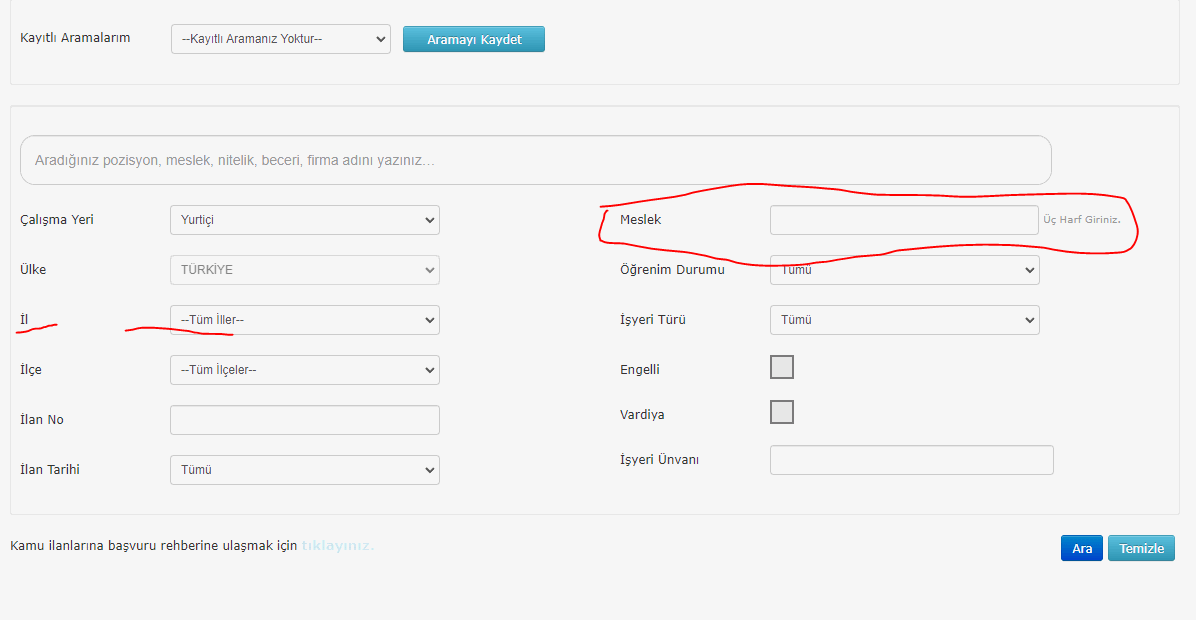Click the İlan Tarihi label
Screen dimensions: 1196x620
click(50, 470)
